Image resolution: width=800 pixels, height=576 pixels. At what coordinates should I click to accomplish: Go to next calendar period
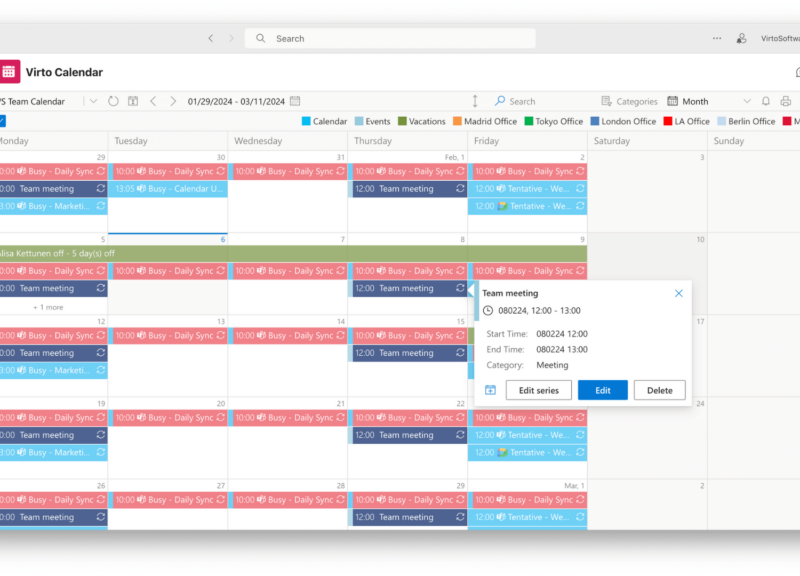[x=173, y=101]
